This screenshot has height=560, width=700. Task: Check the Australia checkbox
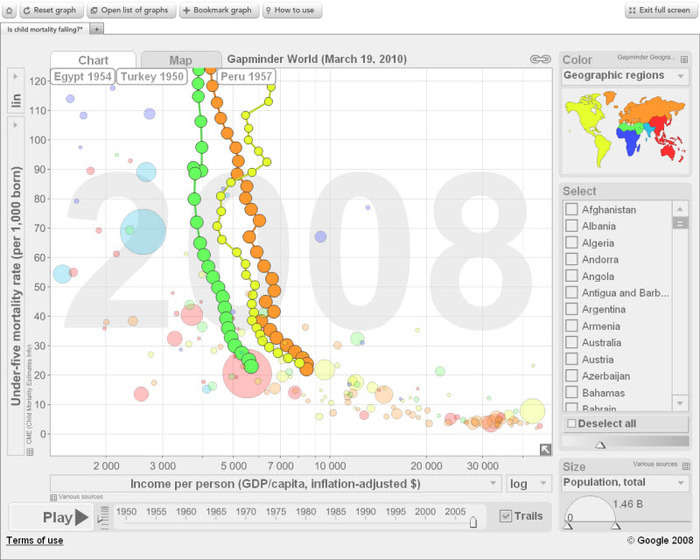click(x=571, y=343)
